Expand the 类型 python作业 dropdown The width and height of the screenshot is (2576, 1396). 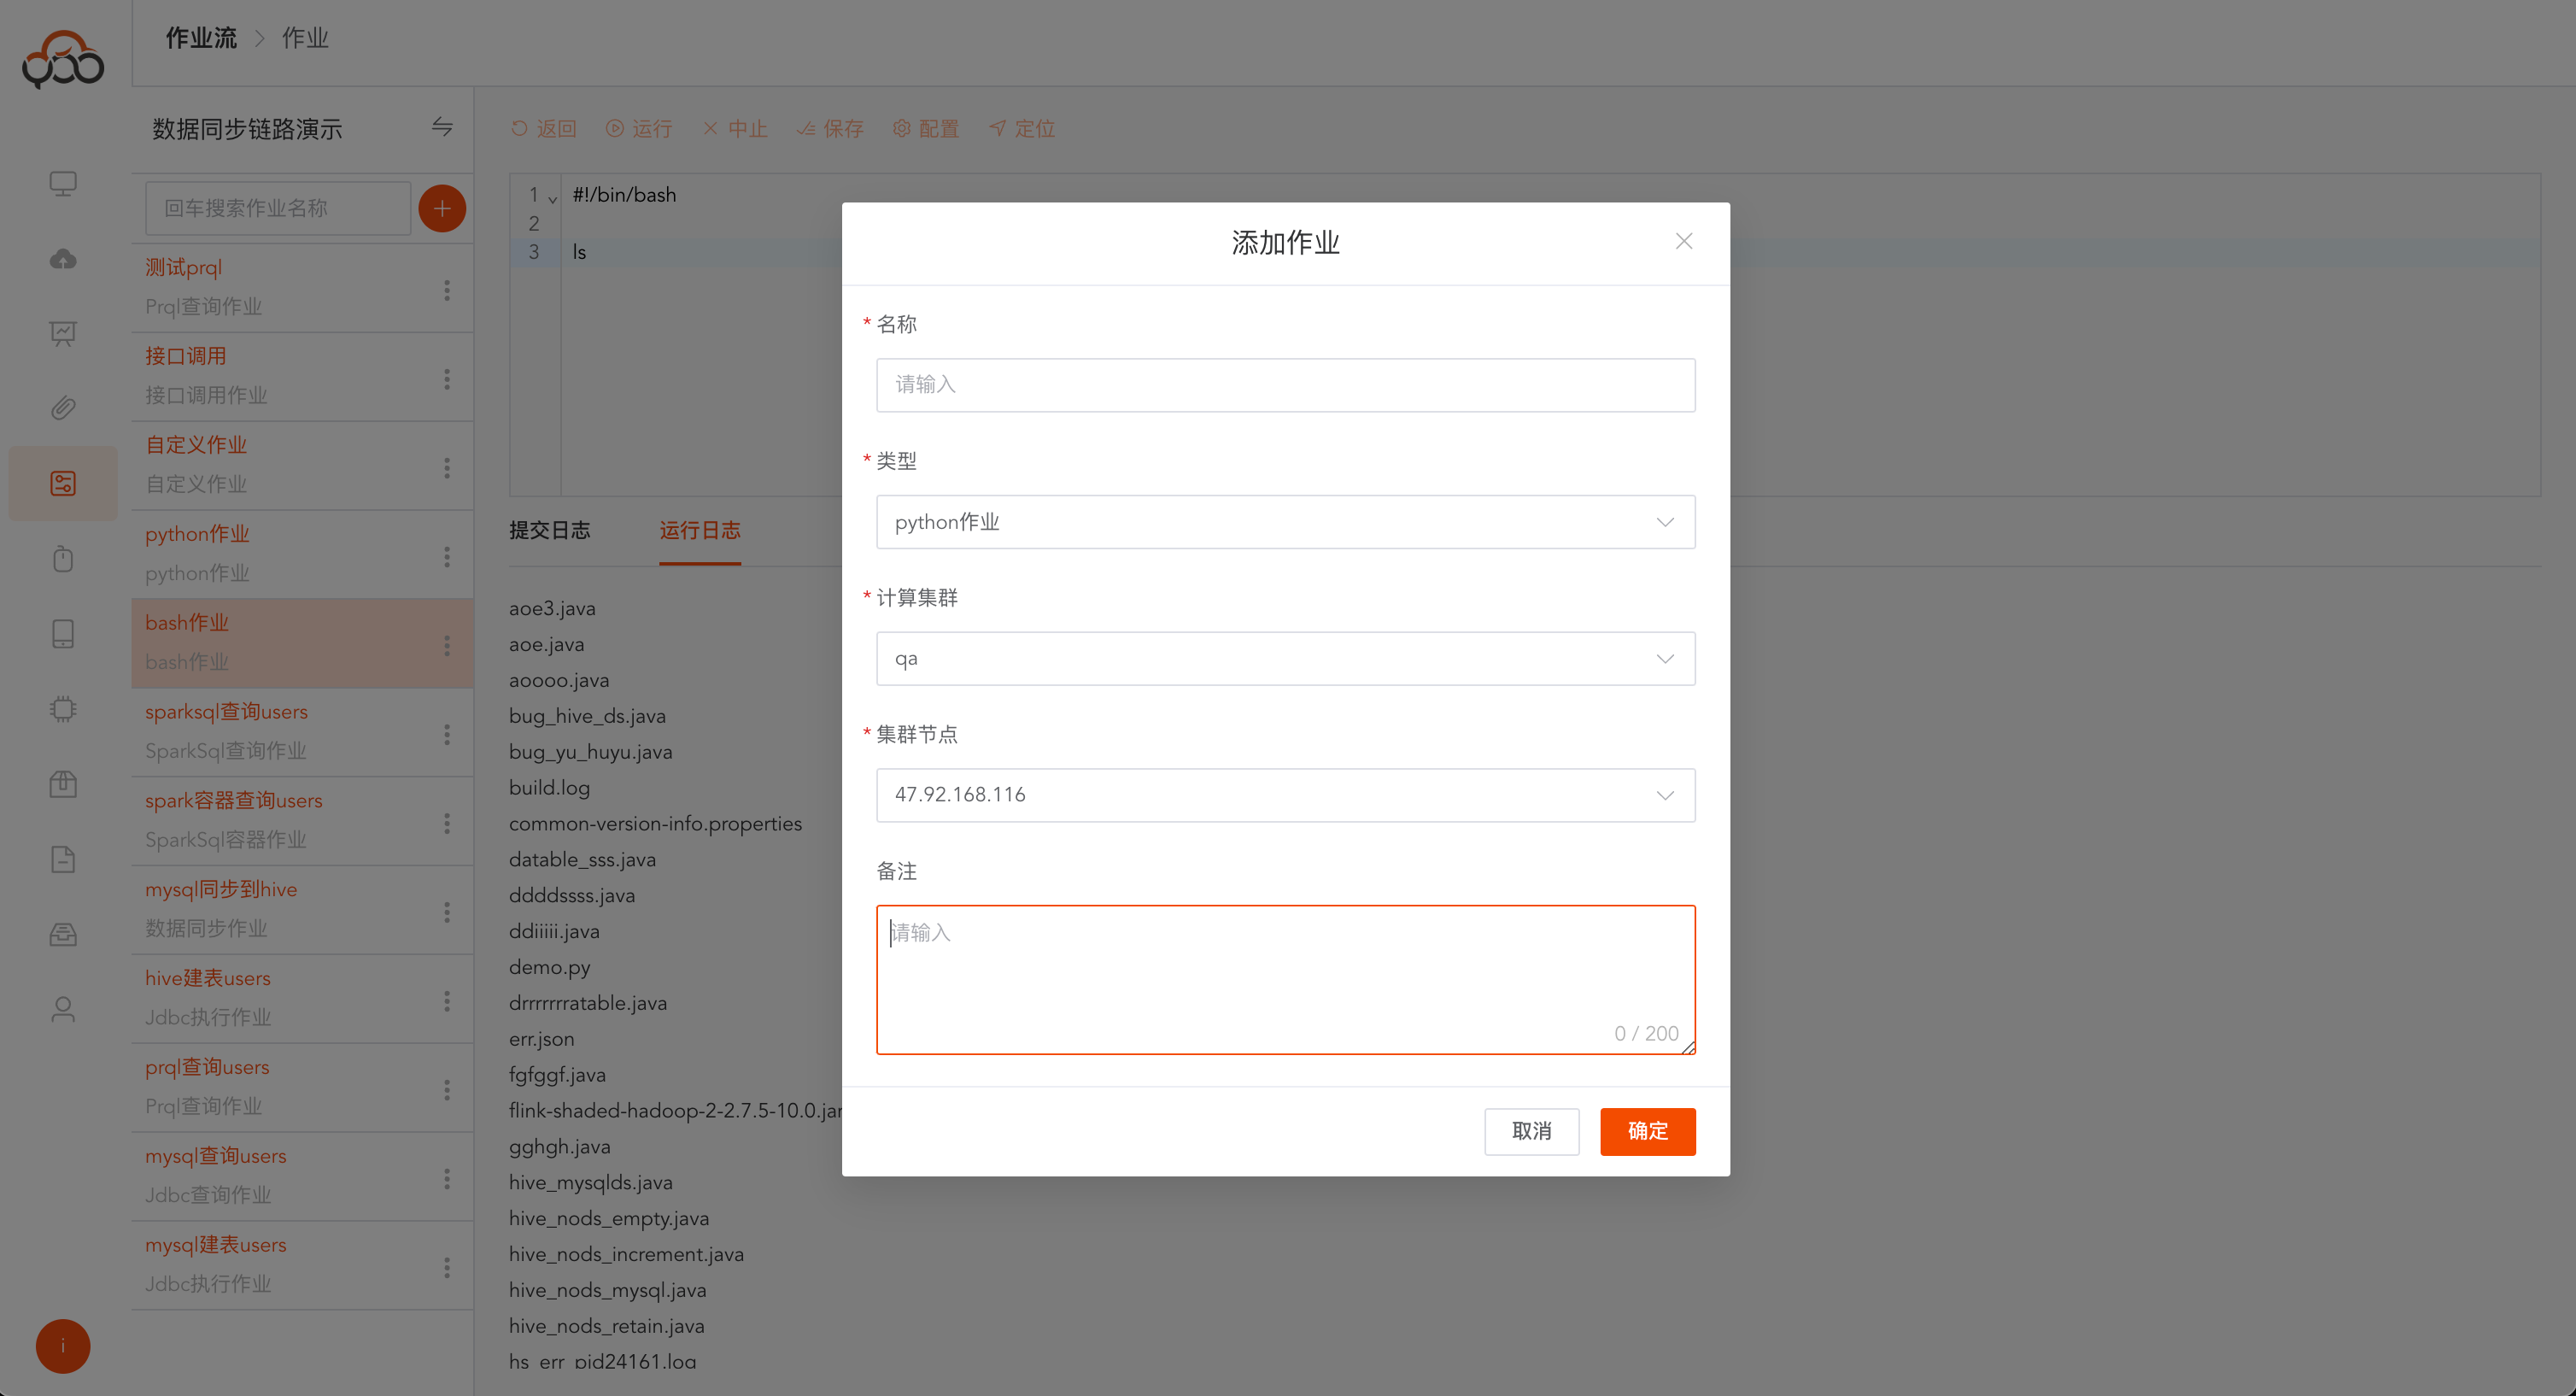click(x=1284, y=522)
